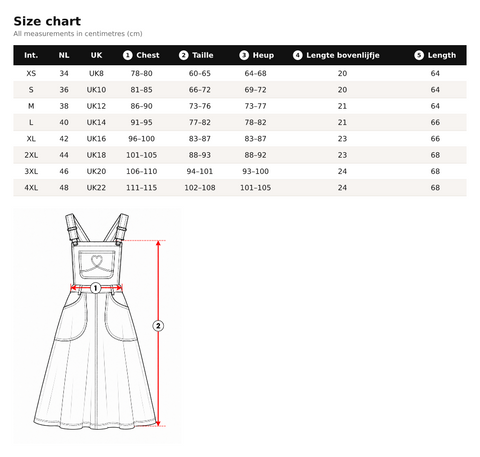The image size is (480, 457).
Task: Click Length value '66' in the L row
Action: pyautogui.click(x=435, y=122)
